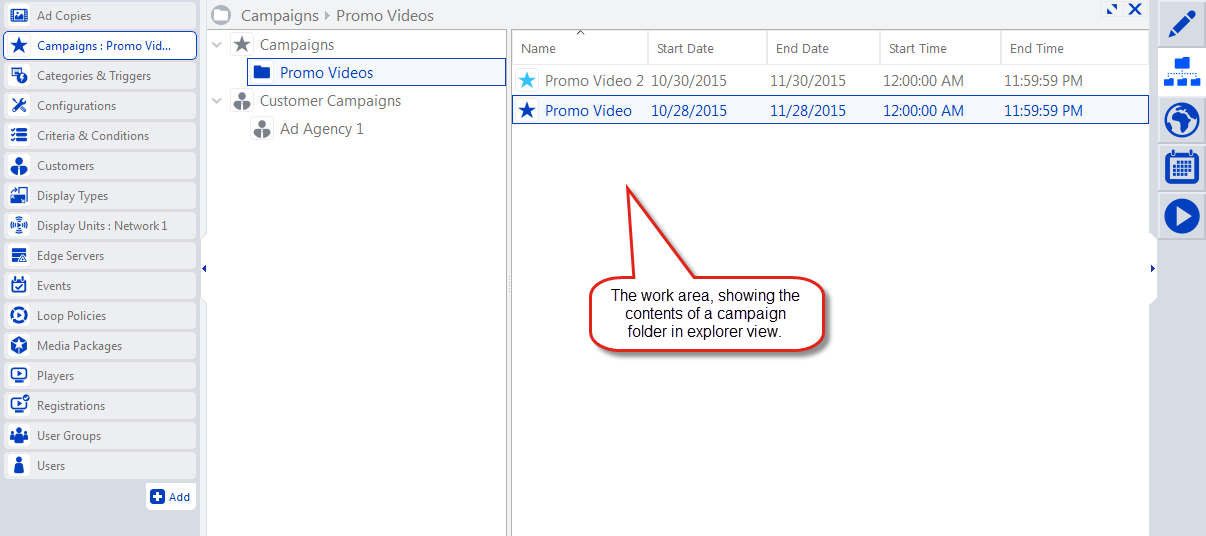The width and height of the screenshot is (1206, 536).
Task: Collapse the right toolbar with arrow handle
Action: (x=1152, y=268)
